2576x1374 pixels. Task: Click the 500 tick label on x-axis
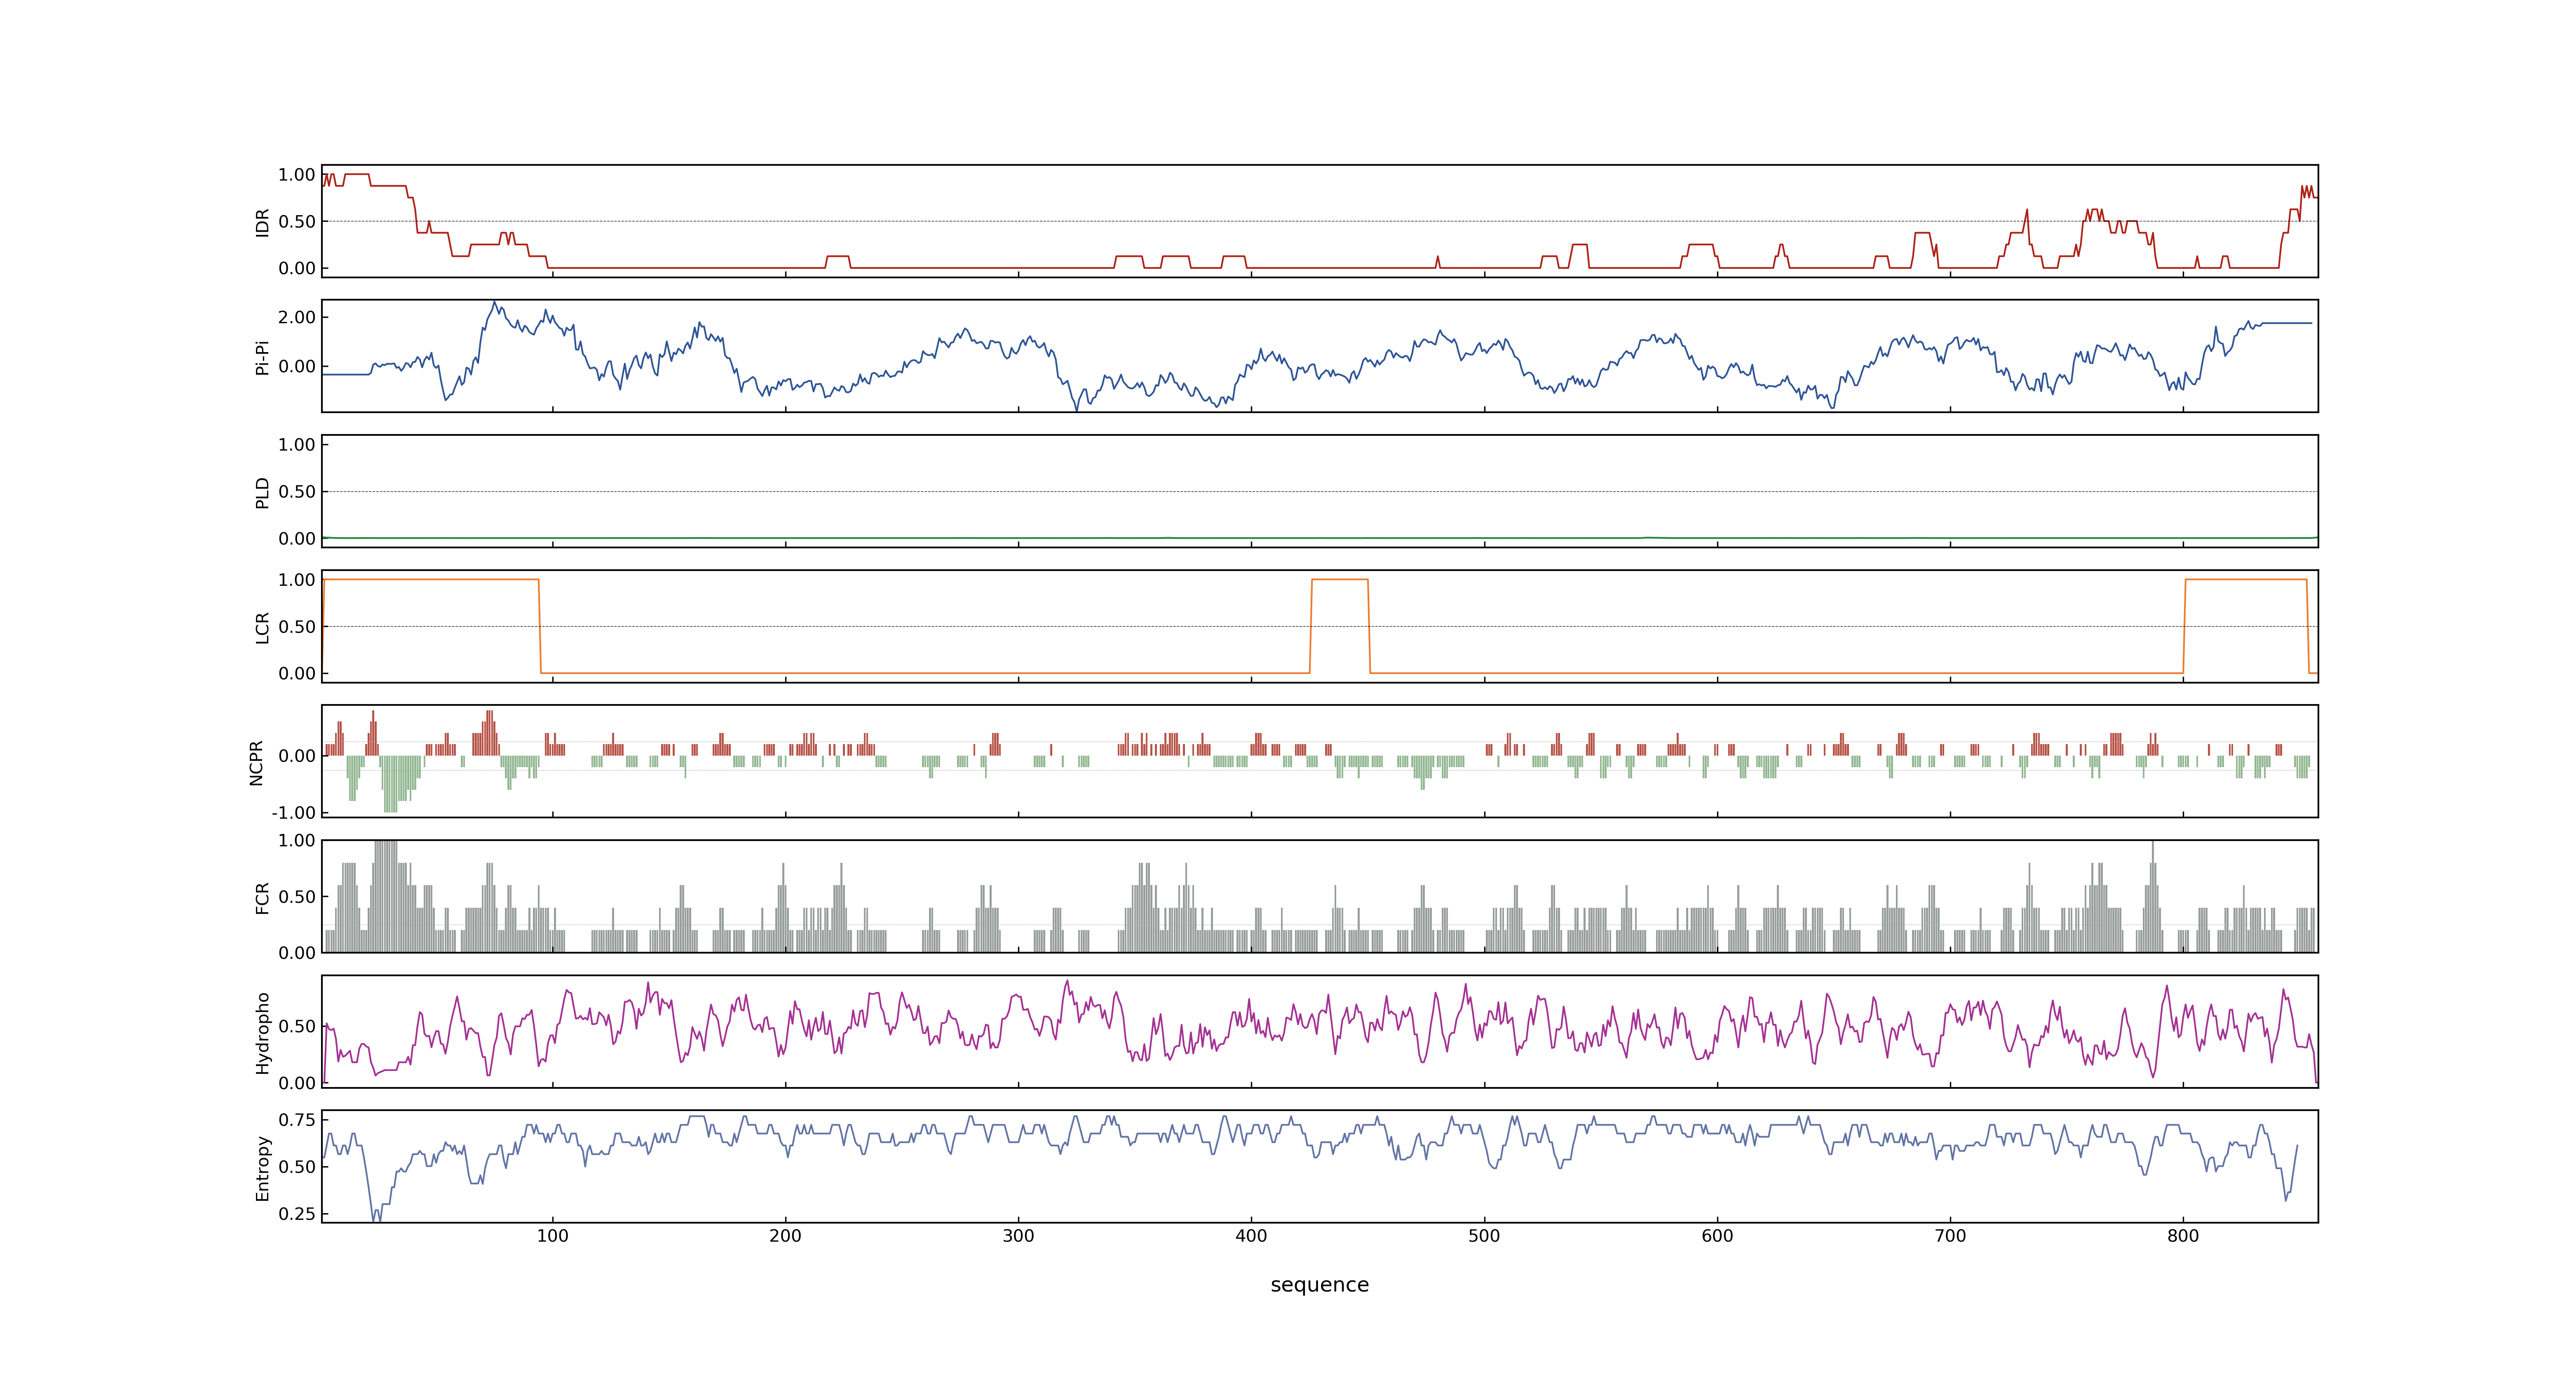1484,1236
